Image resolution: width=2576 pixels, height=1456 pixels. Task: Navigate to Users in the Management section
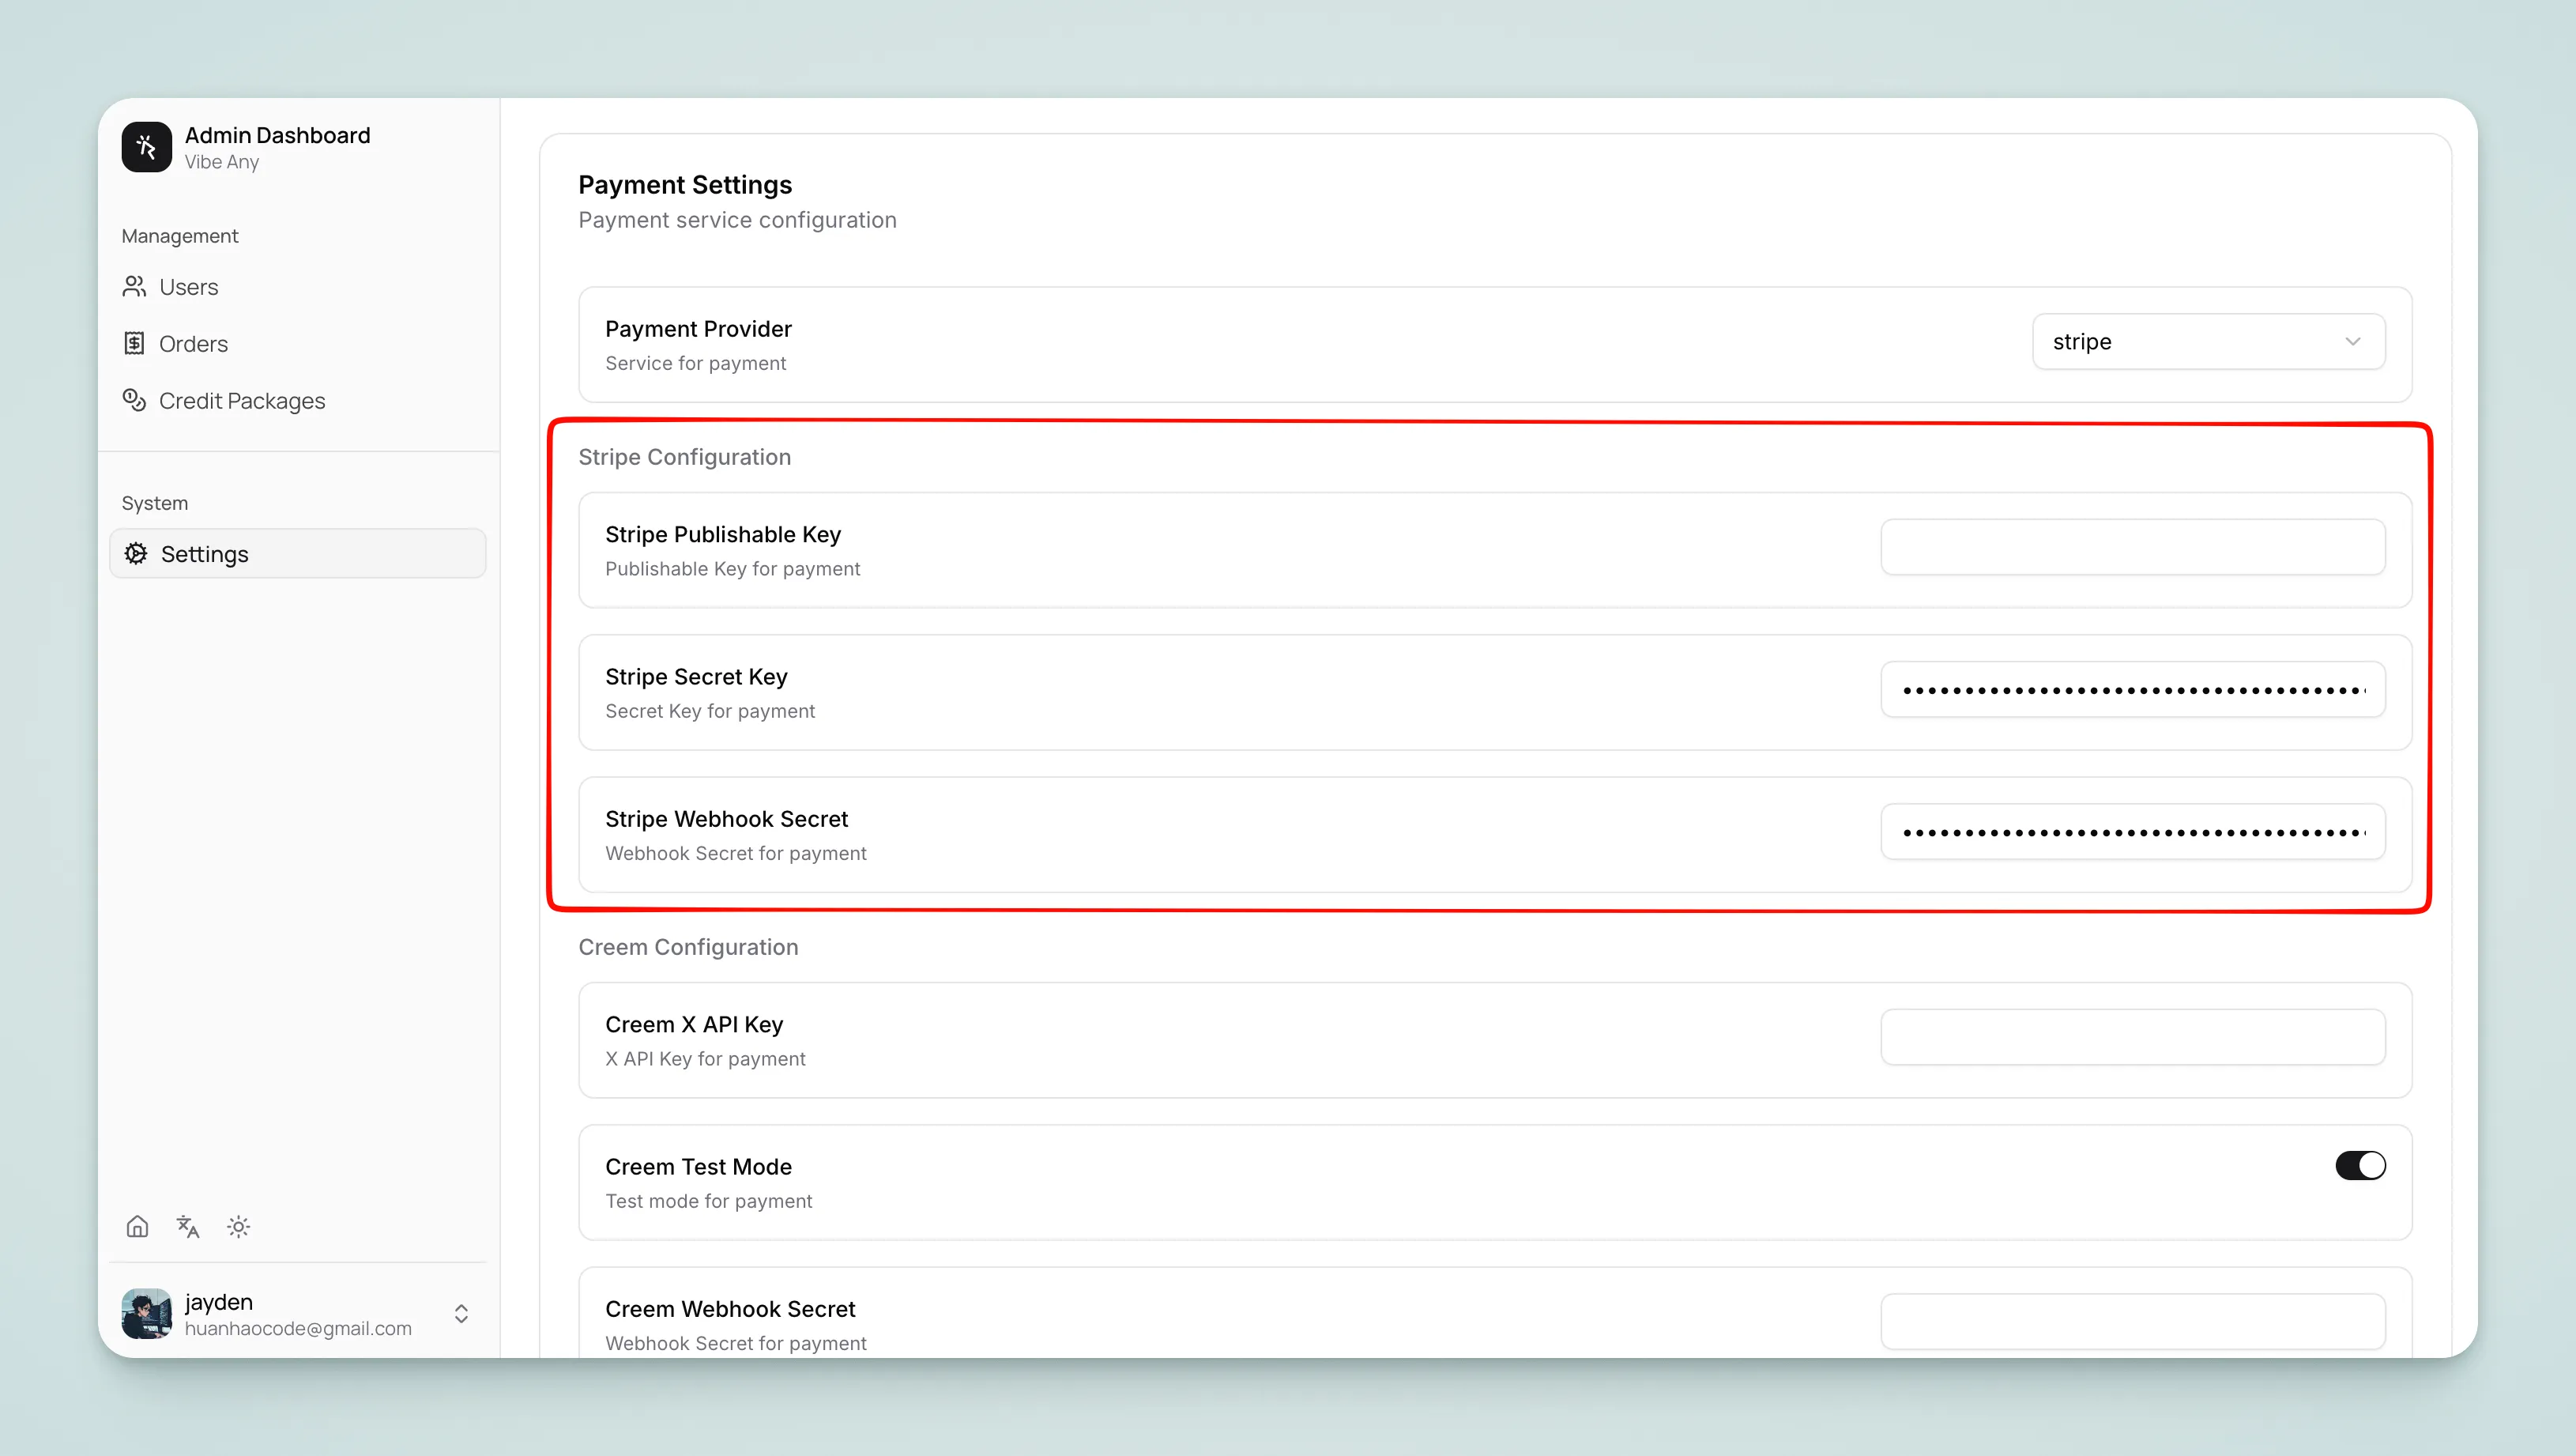click(x=189, y=287)
